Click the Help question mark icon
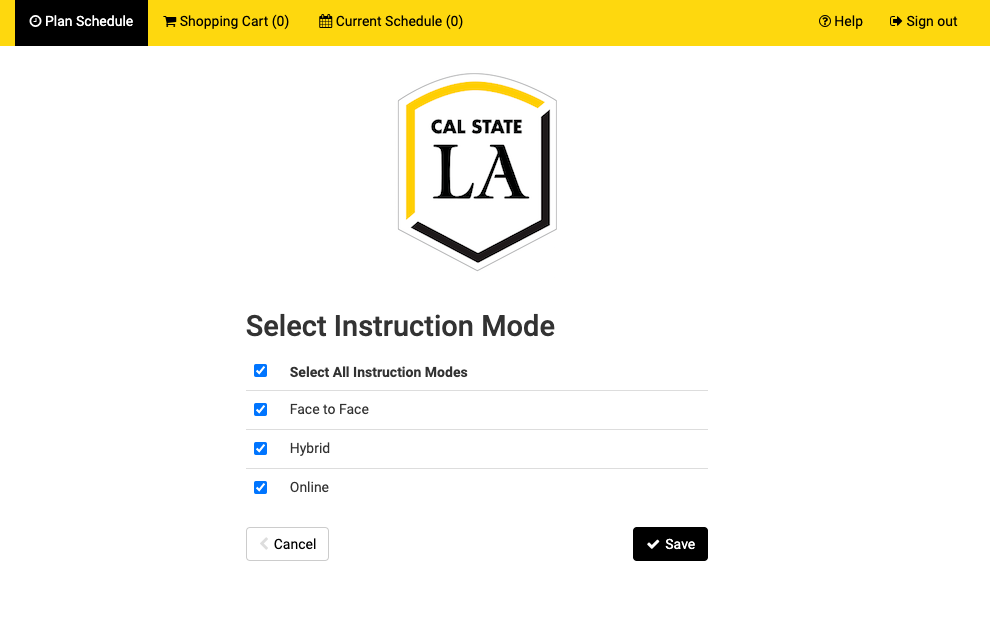This screenshot has height=628, width=990. pos(823,21)
